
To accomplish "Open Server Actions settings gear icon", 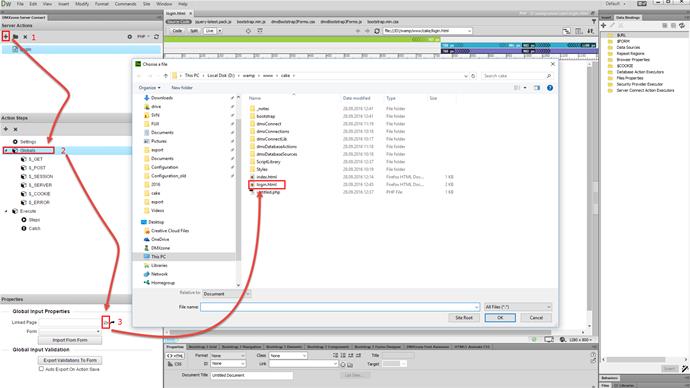I will pos(129,37).
